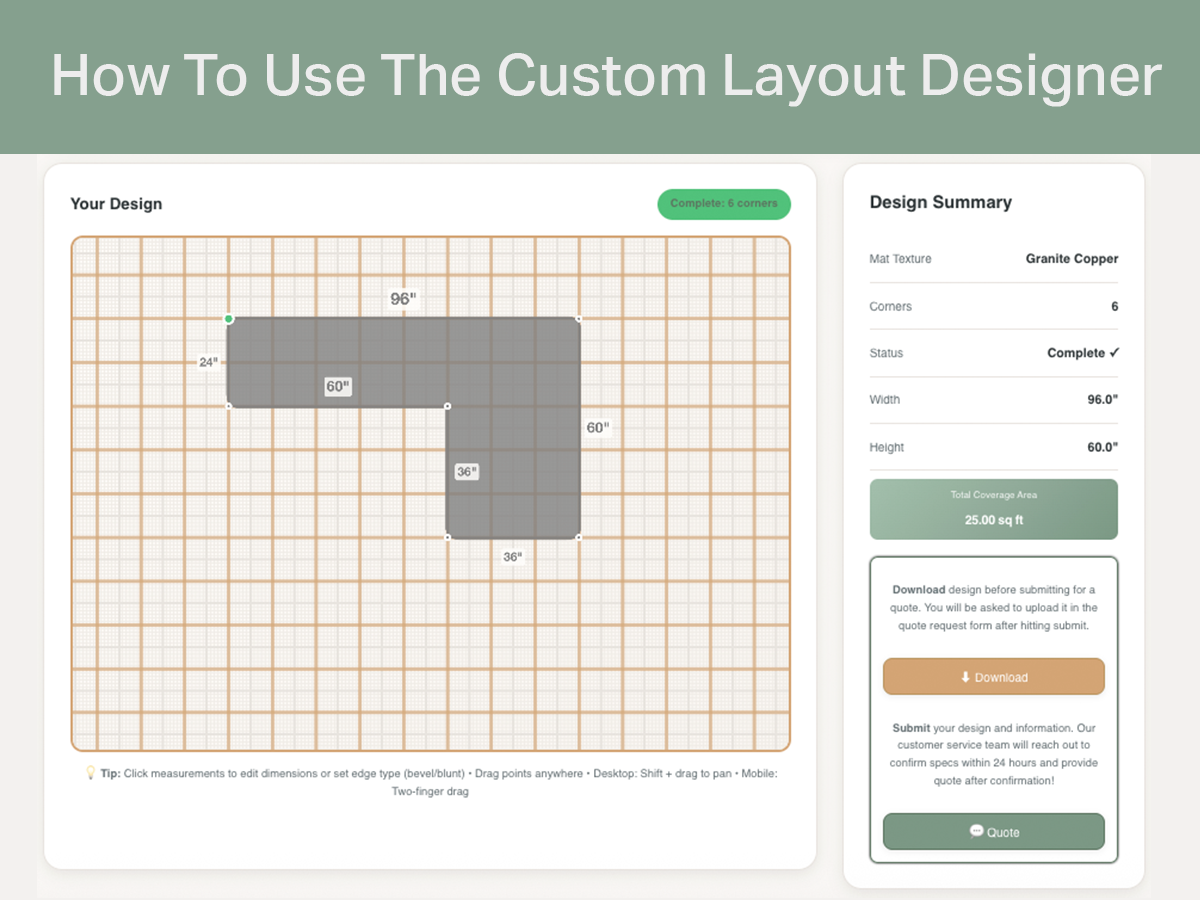Click the 36" measurement inside vertical leg
The image size is (1200, 900).
pos(467,472)
